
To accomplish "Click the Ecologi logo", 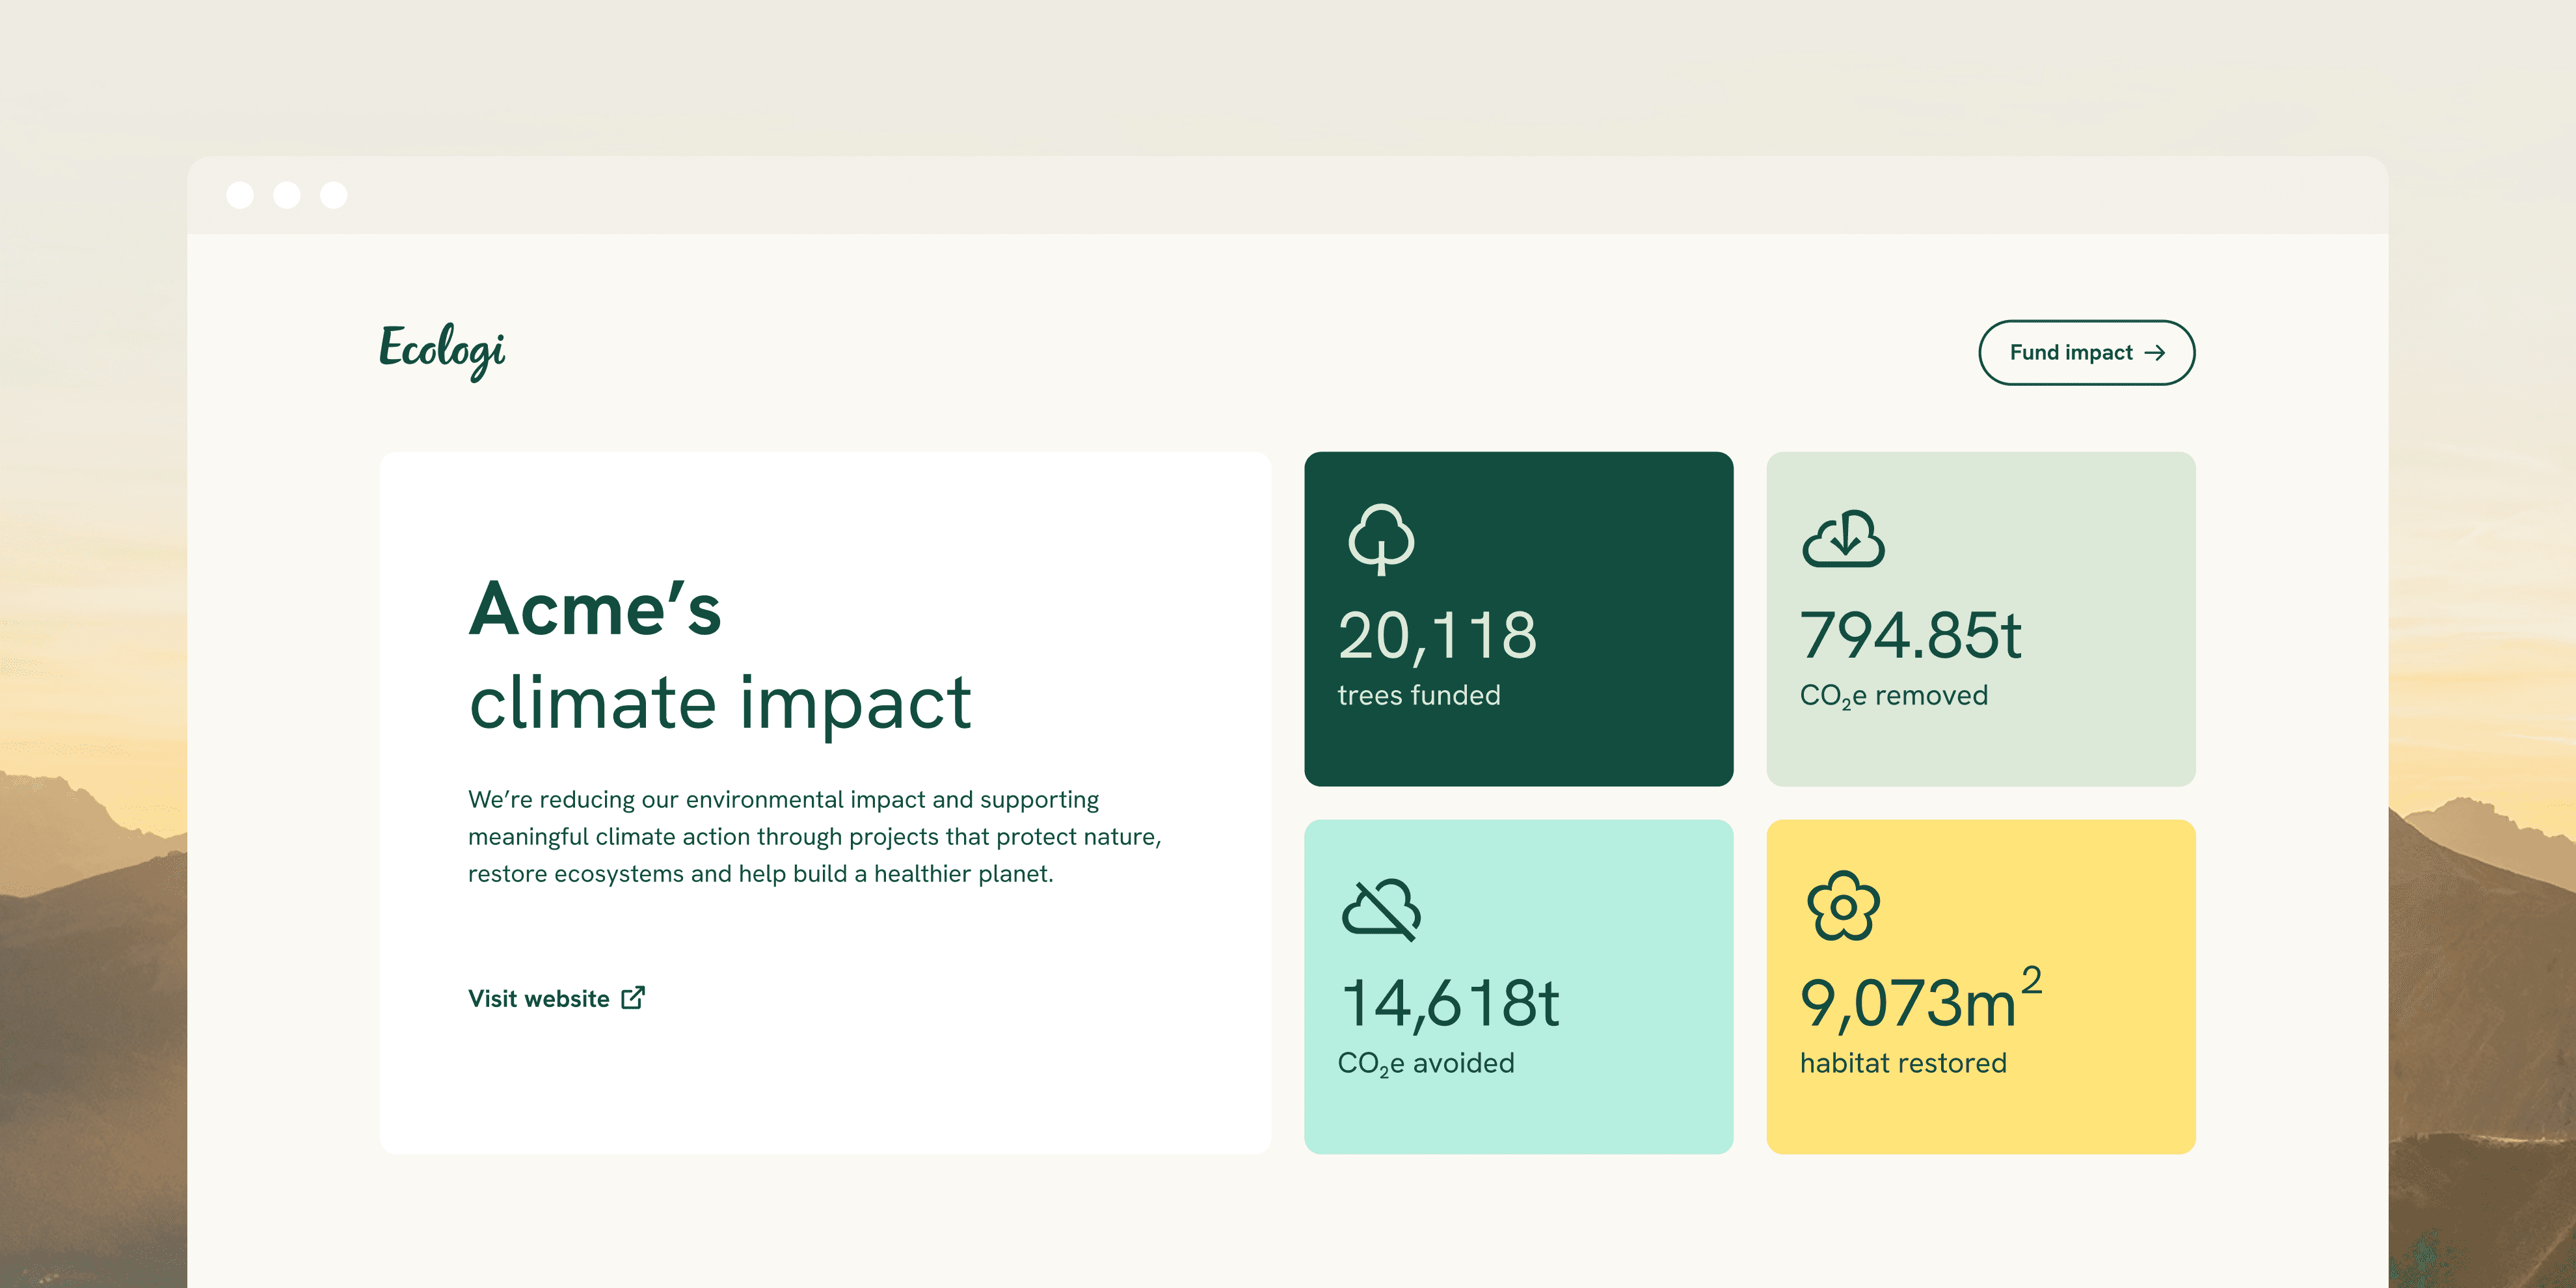I will pyautogui.click(x=442, y=351).
